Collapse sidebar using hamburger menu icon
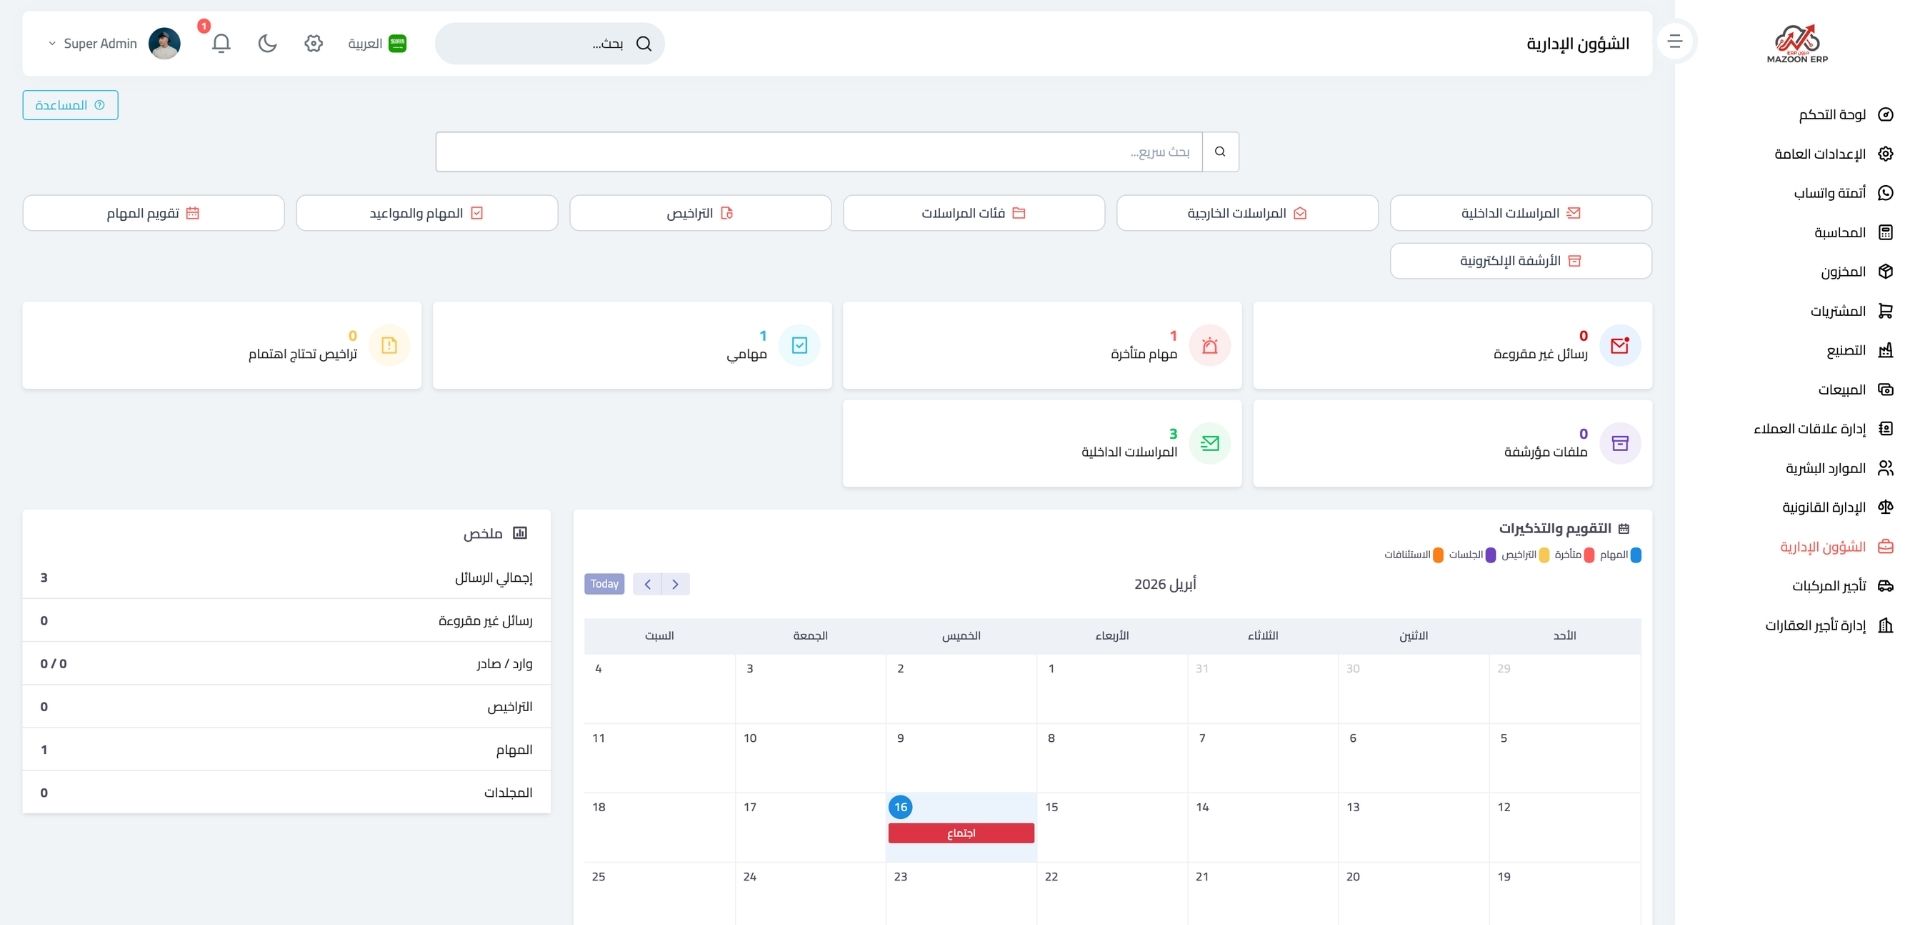Viewport: 1920px width, 925px height. pyautogui.click(x=1675, y=42)
